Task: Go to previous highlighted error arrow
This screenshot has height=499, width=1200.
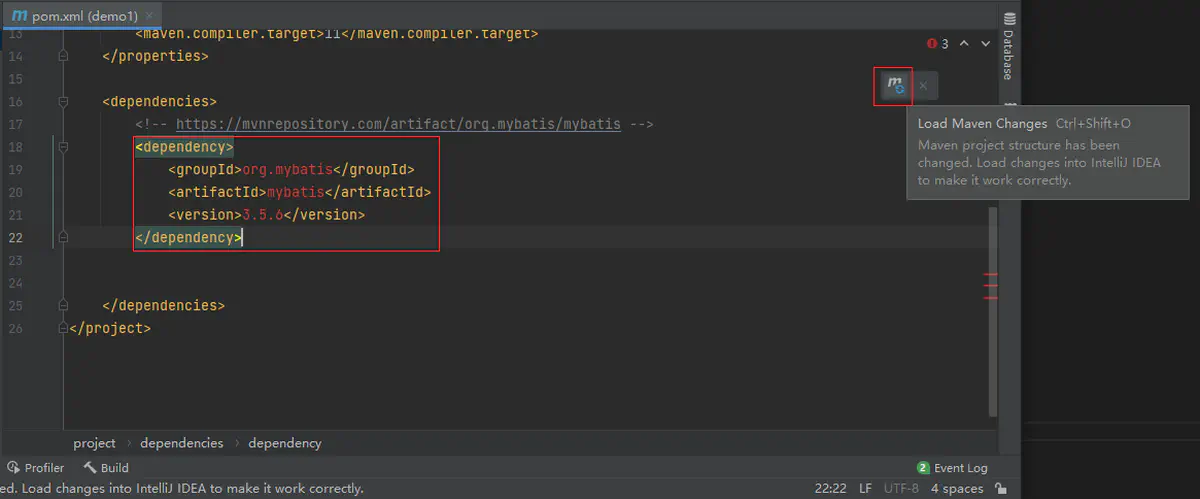Action: [x=964, y=44]
